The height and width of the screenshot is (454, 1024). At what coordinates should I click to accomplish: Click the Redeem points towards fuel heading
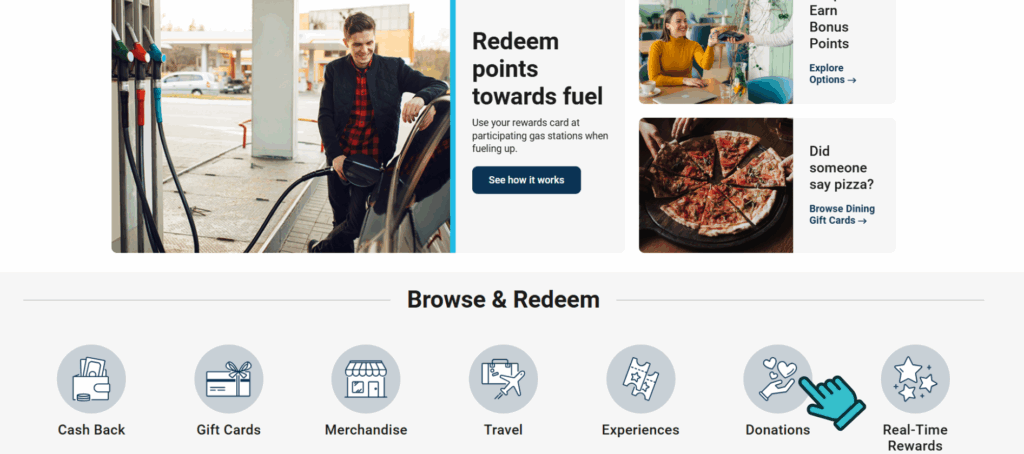[x=537, y=69]
